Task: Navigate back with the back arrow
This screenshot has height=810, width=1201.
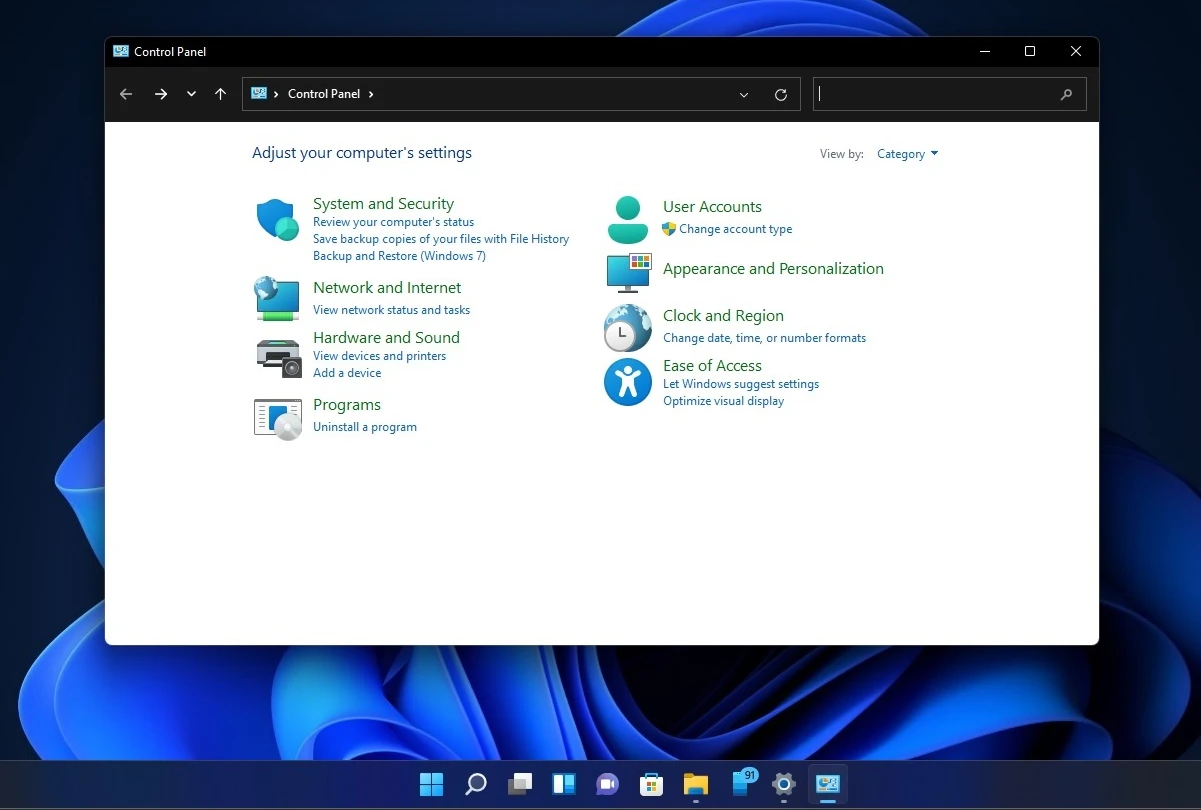Action: click(126, 94)
